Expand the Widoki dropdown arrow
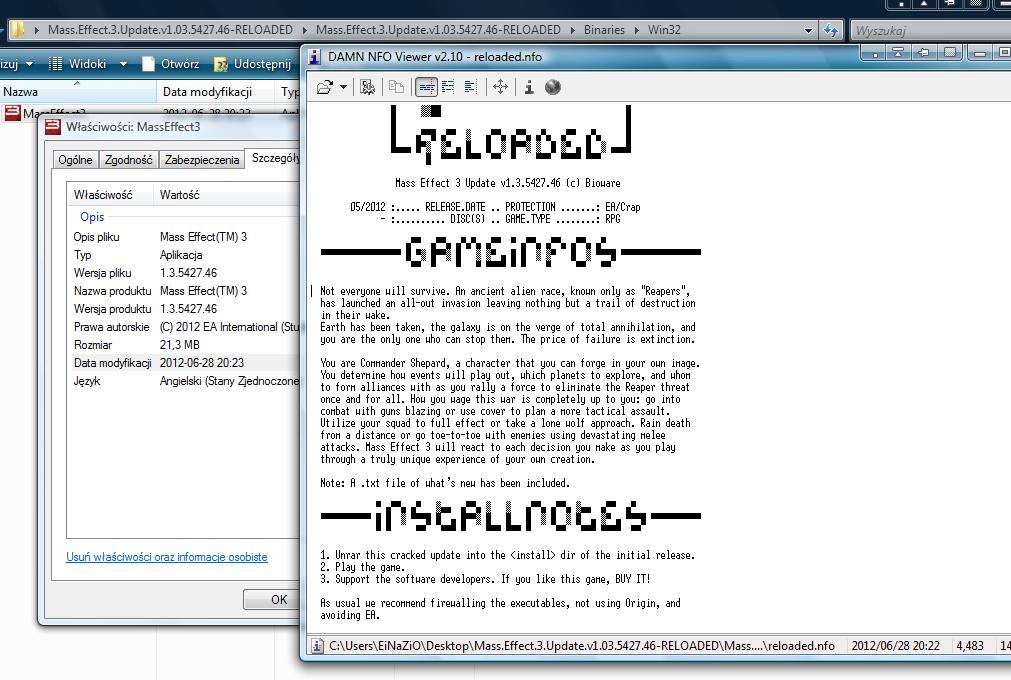This screenshot has height=680, width=1011. tap(123, 64)
